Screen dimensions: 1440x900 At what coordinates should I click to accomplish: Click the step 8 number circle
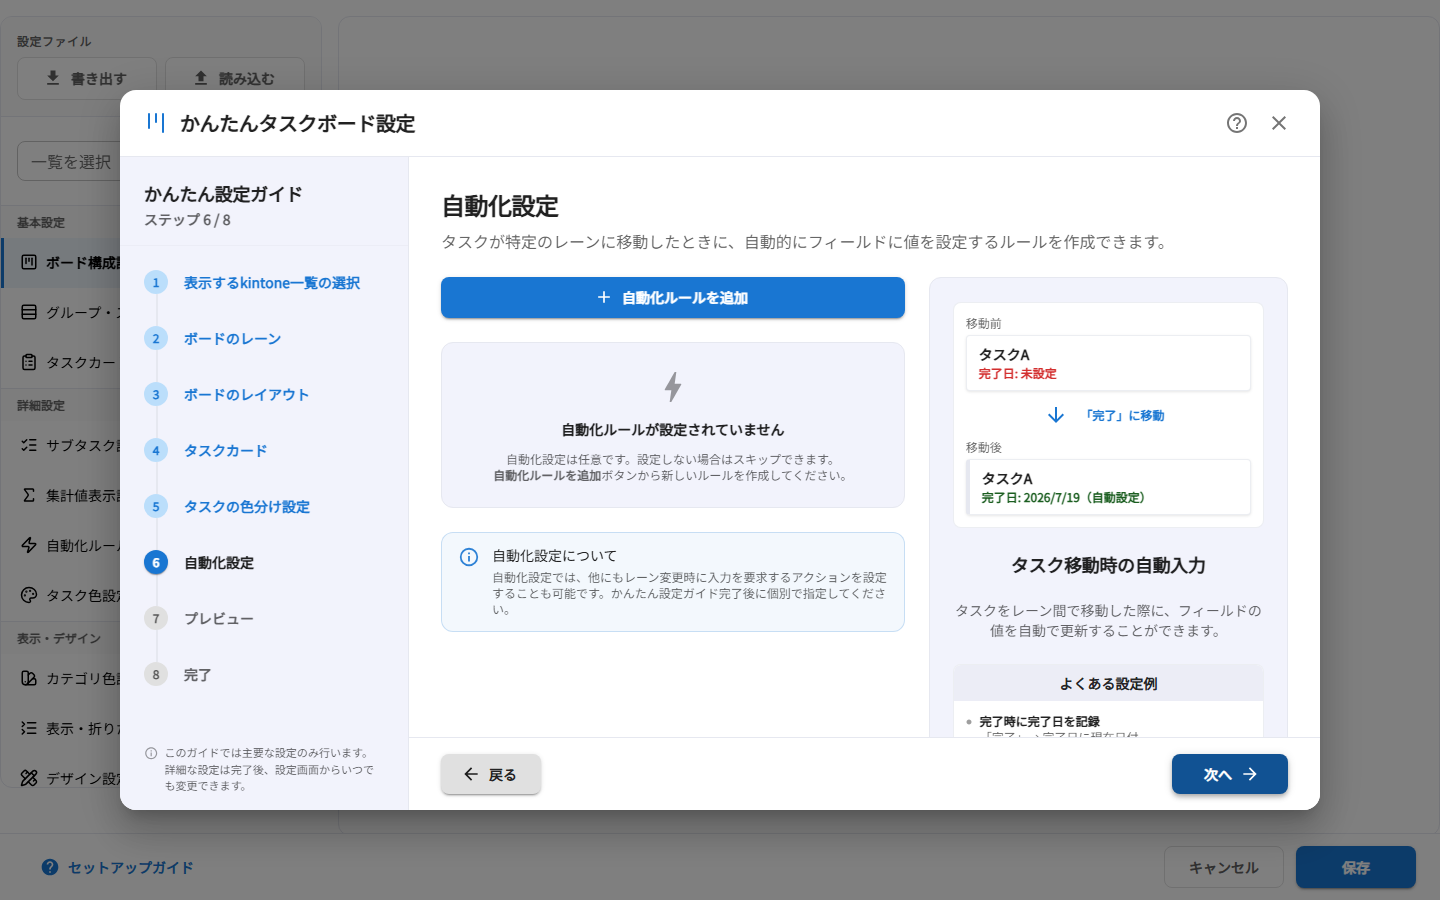(x=156, y=675)
